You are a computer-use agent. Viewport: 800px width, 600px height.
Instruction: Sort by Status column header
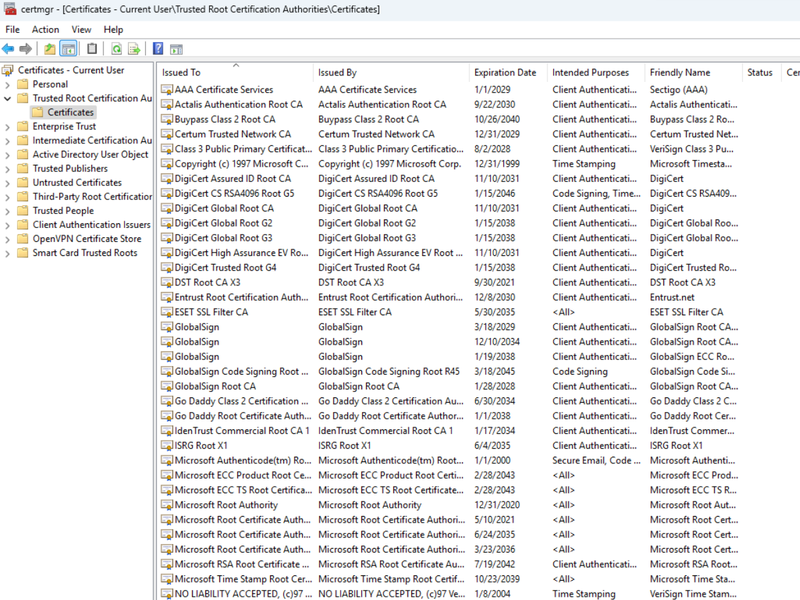(761, 72)
